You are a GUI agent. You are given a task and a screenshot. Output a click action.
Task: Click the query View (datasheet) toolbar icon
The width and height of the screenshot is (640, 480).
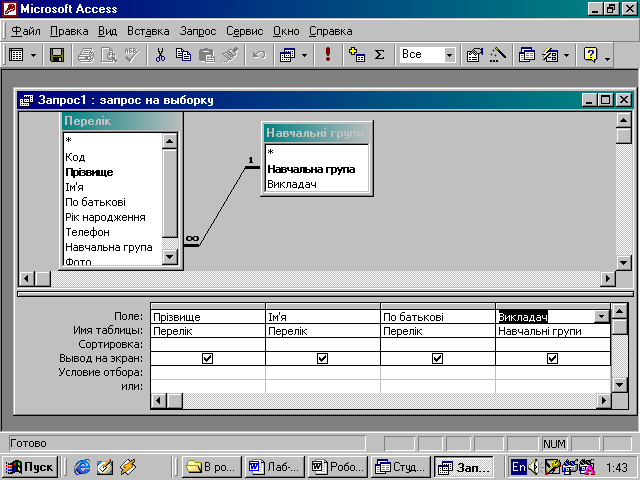click(16, 55)
